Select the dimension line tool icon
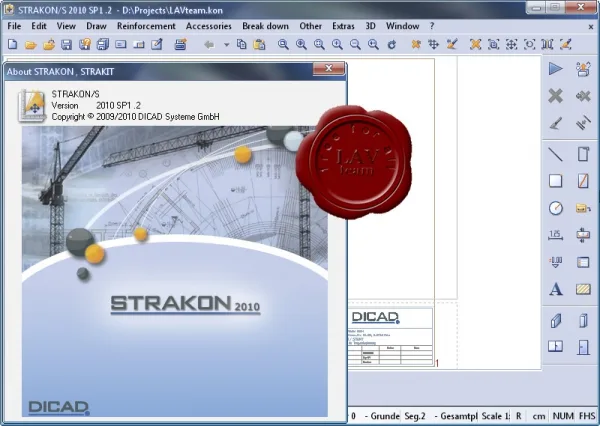This screenshot has height=426, width=600. [x=556, y=235]
